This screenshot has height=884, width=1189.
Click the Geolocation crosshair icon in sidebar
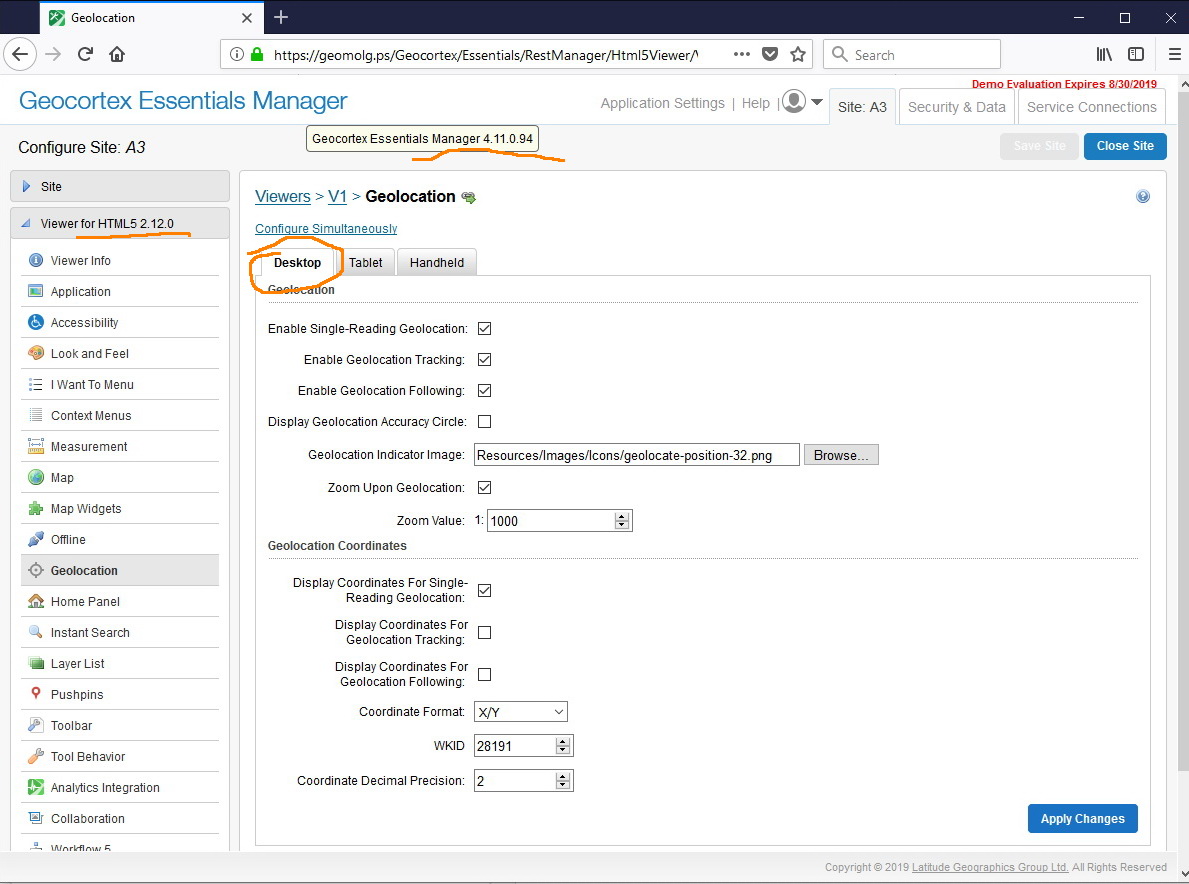coord(36,570)
